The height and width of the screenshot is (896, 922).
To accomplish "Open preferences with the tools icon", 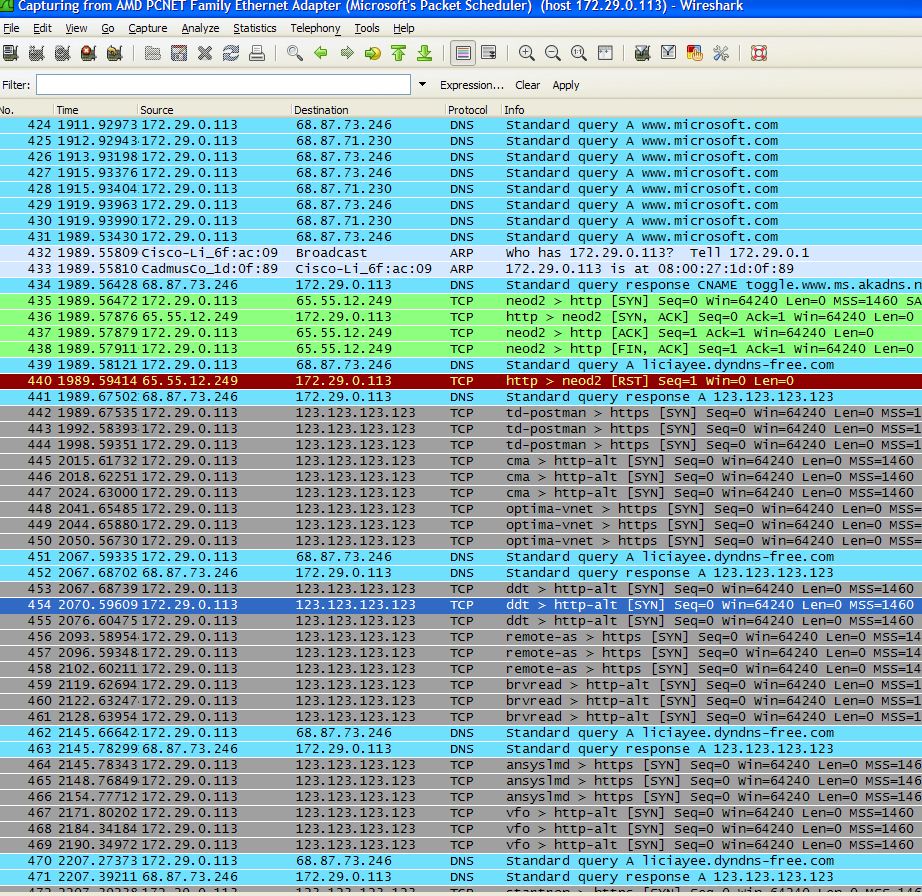I will tap(721, 54).
